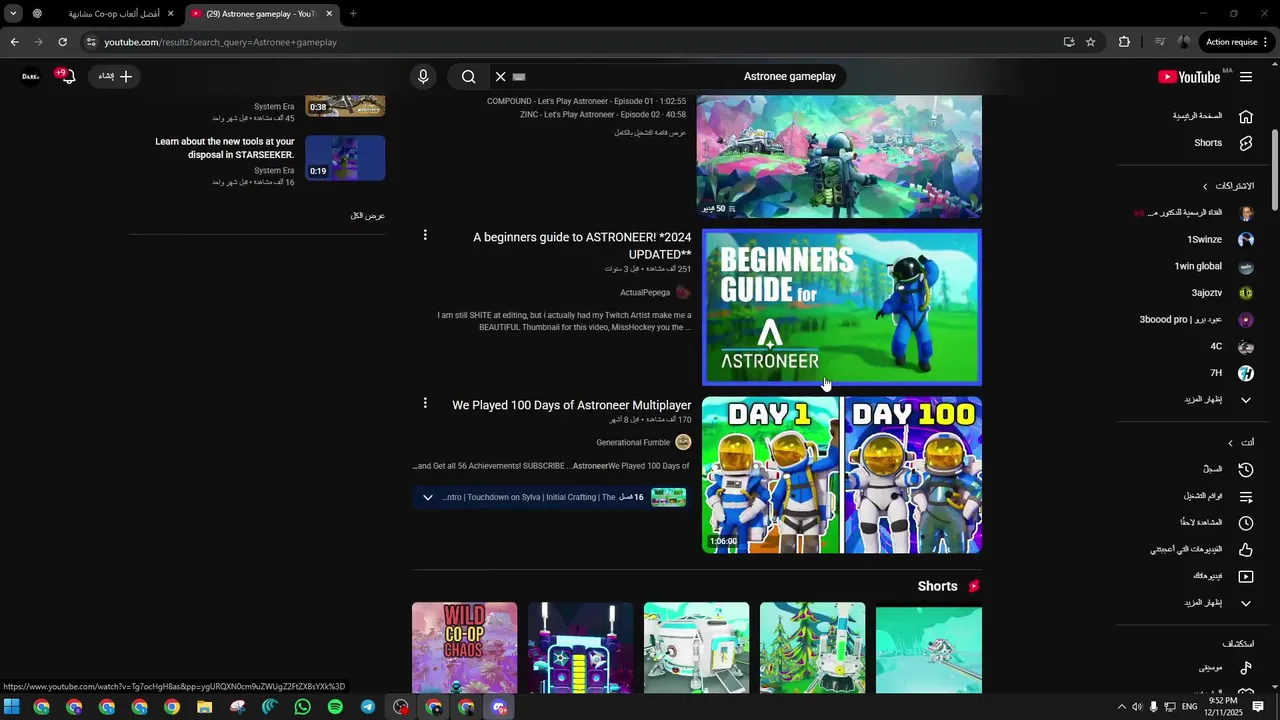
Task: Open the Windows Start menu
Action: (12, 707)
